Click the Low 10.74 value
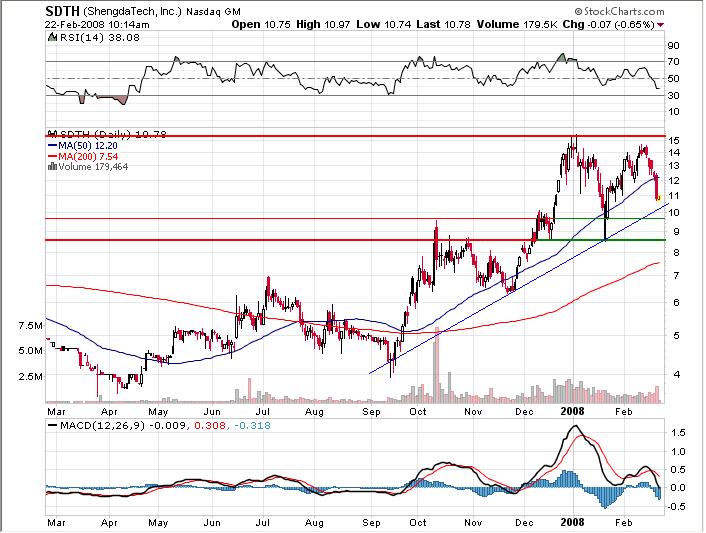This screenshot has height=533, width=706. click(x=384, y=25)
